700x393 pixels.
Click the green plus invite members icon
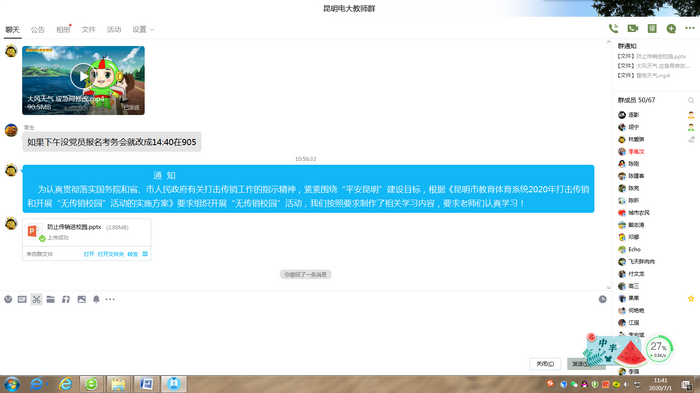(671, 29)
